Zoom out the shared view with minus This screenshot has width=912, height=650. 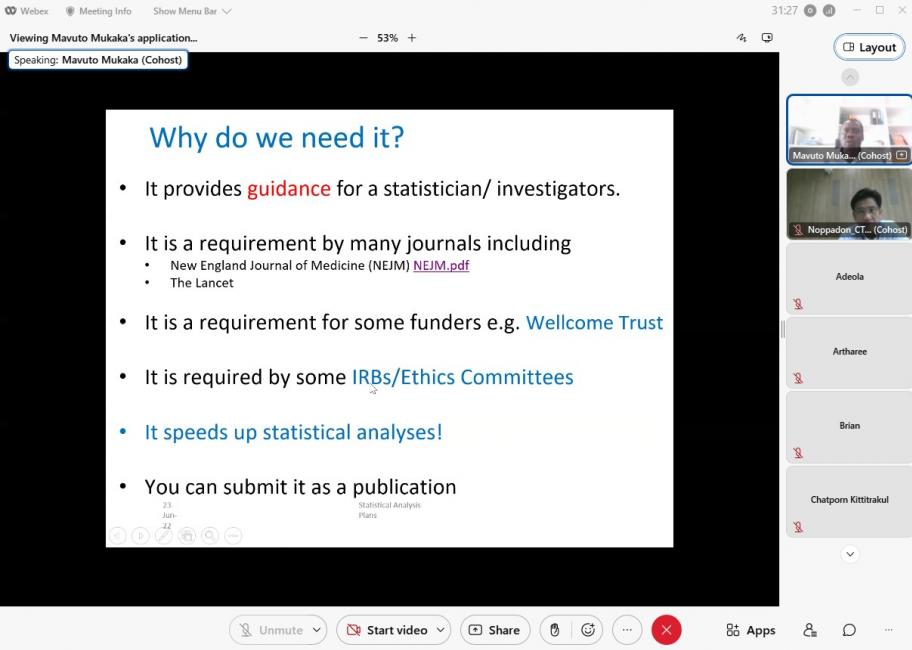point(364,38)
